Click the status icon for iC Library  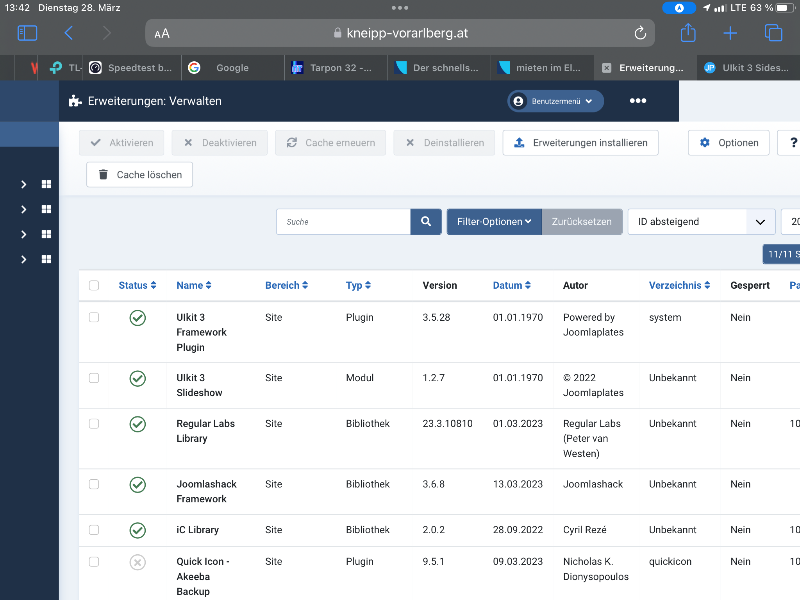pos(138,530)
